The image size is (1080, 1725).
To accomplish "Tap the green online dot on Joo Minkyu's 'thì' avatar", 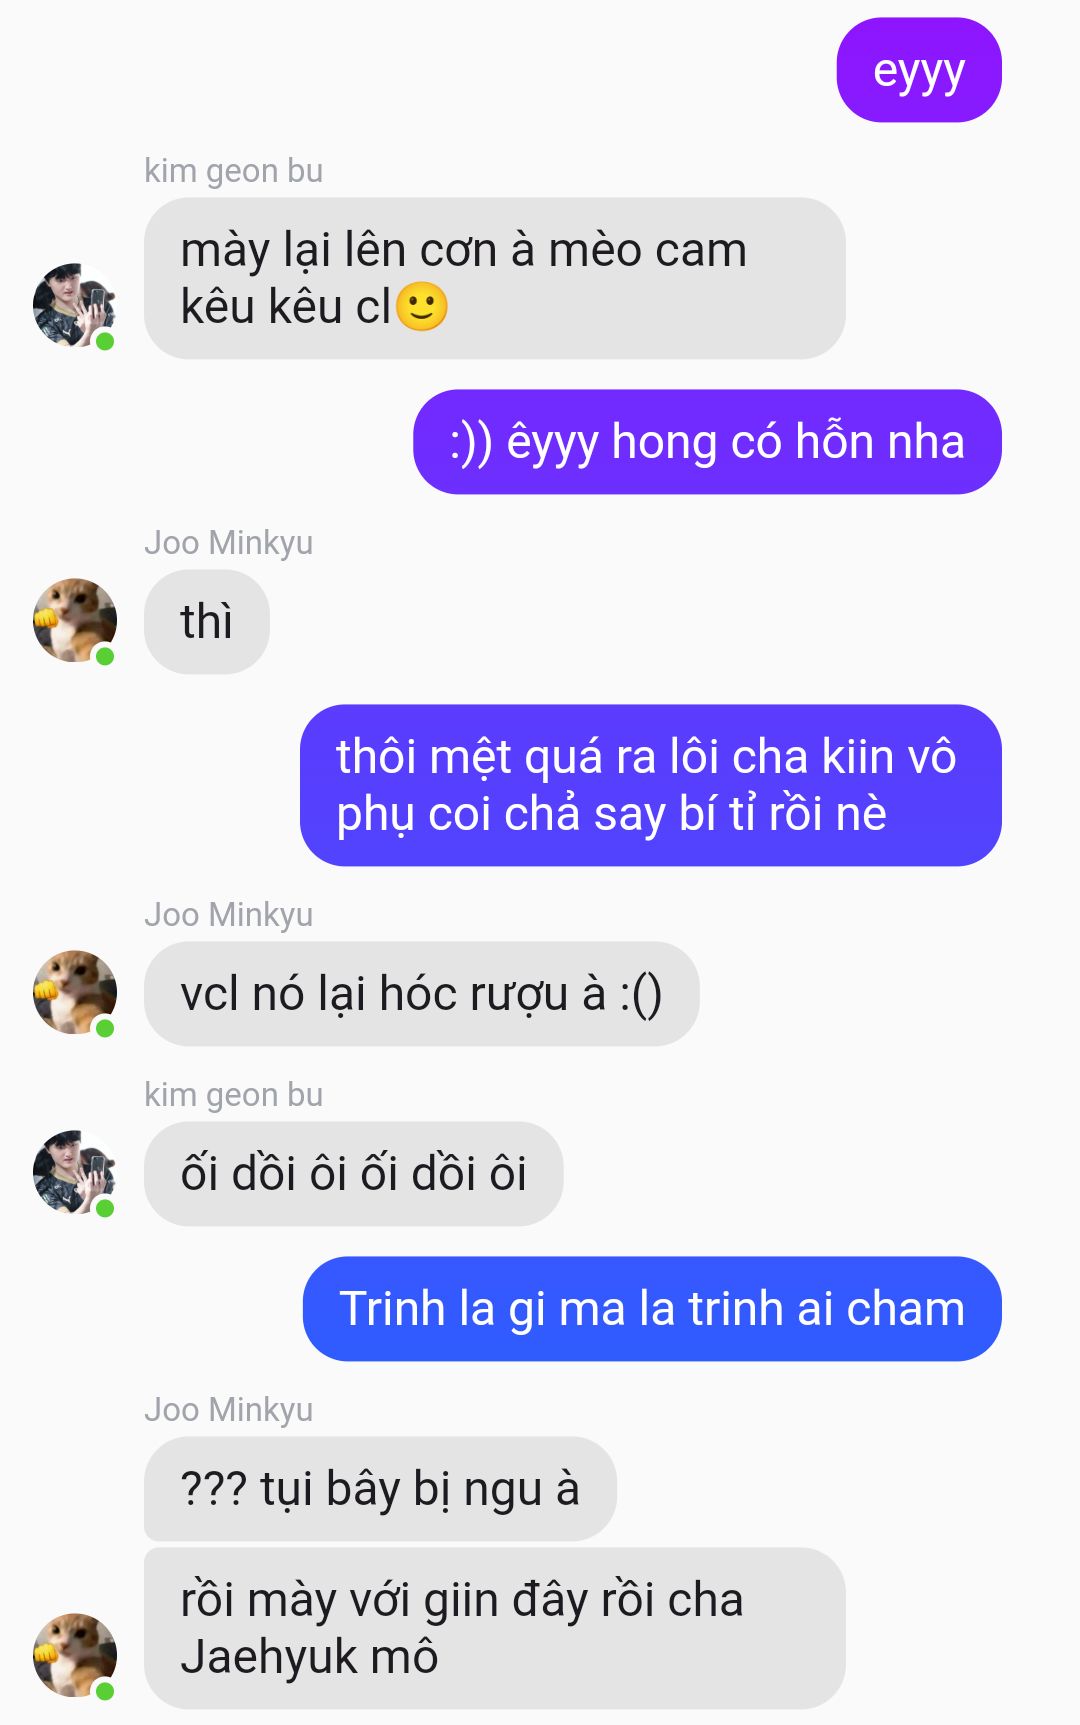I will click(x=105, y=656).
